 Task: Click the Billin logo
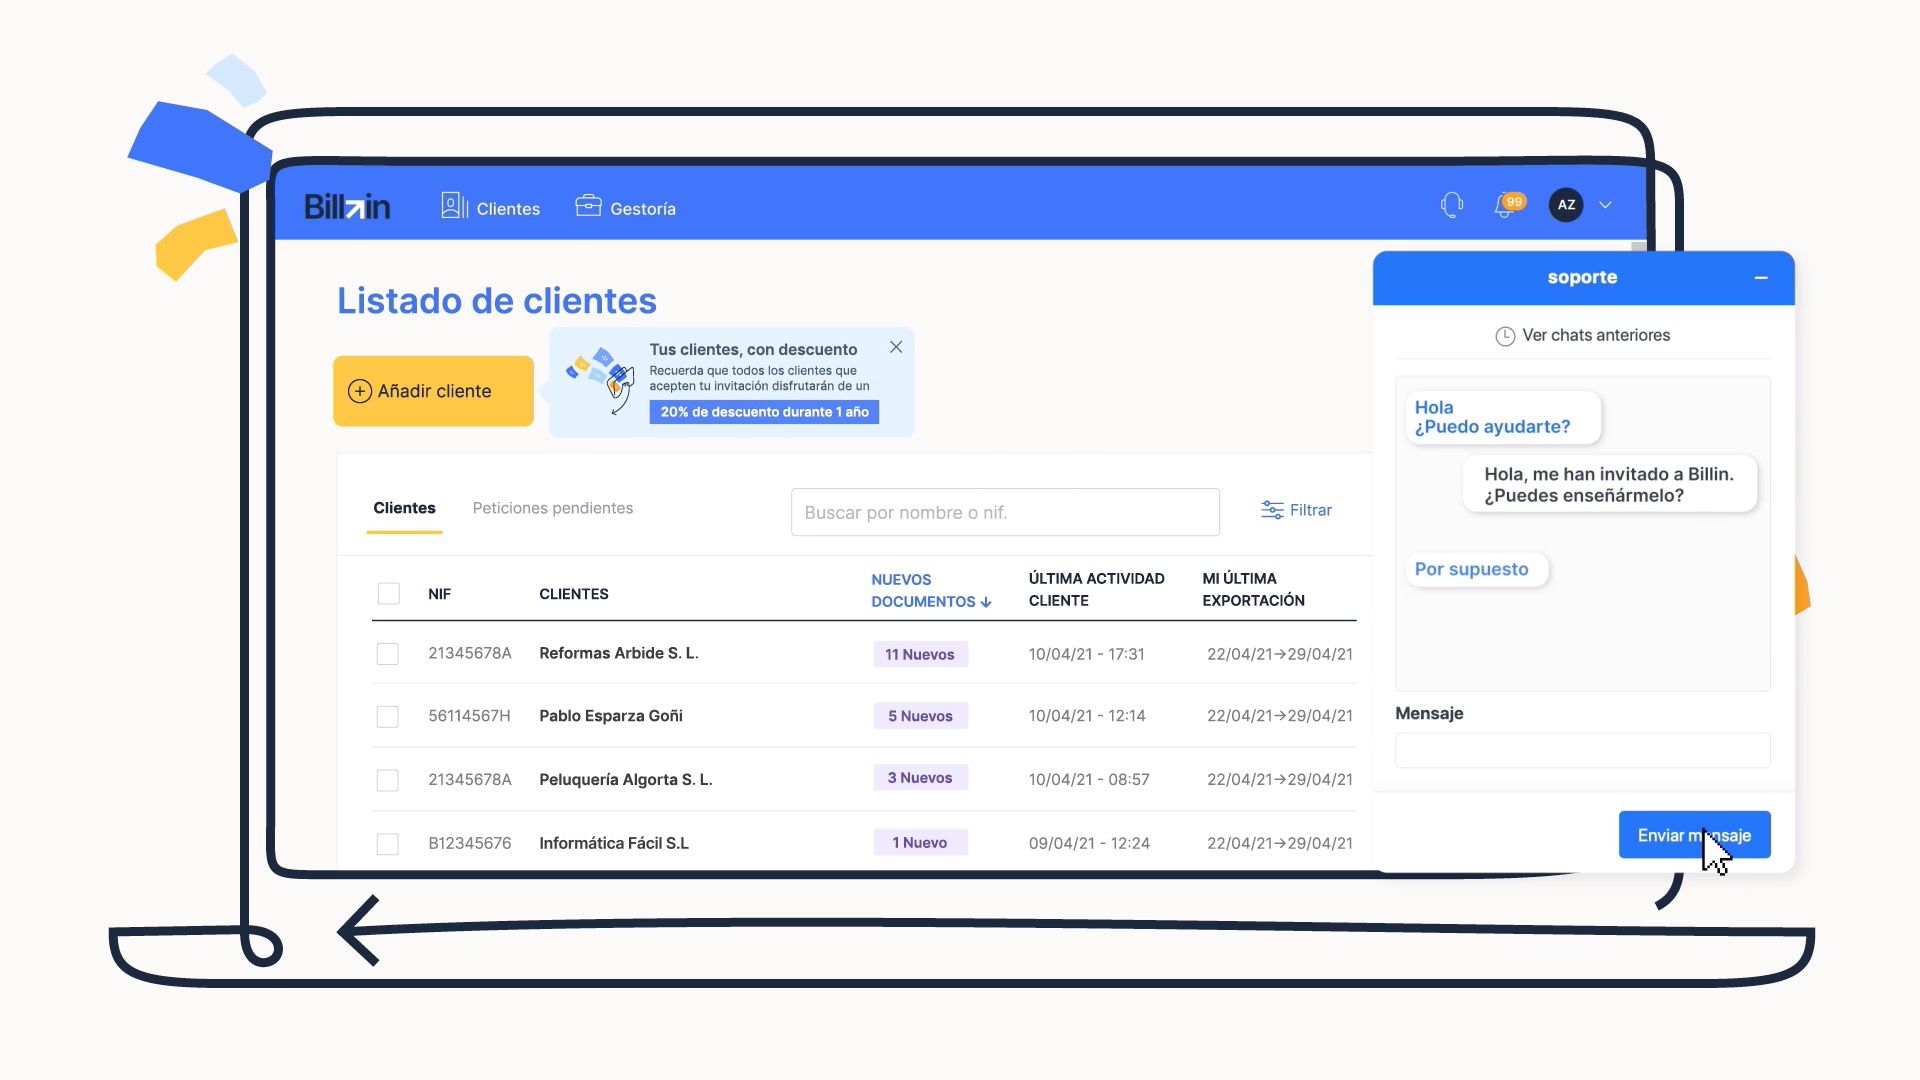click(347, 206)
